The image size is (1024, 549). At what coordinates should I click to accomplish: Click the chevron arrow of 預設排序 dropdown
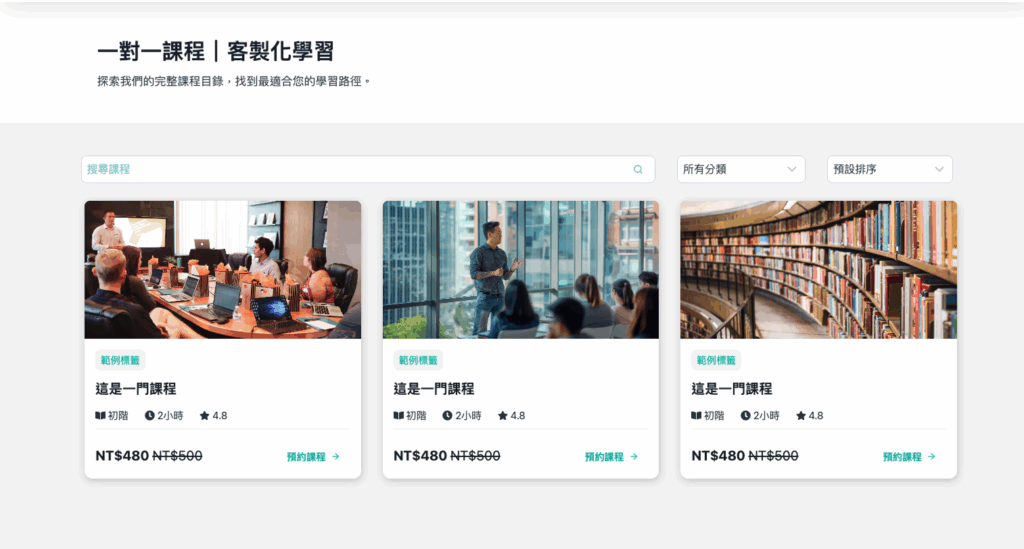(939, 170)
